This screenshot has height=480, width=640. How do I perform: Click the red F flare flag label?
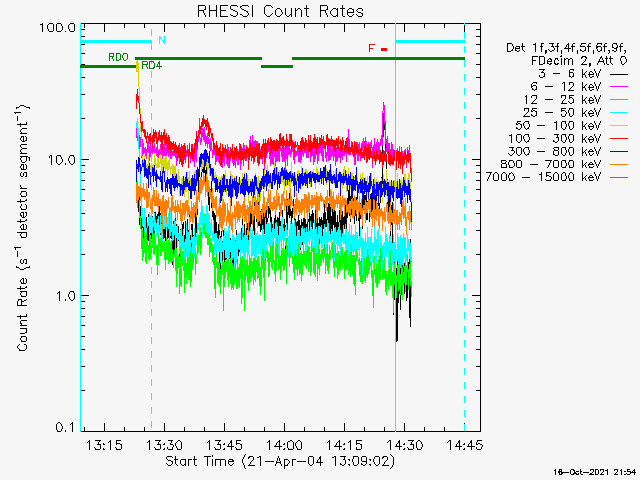tap(371, 48)
